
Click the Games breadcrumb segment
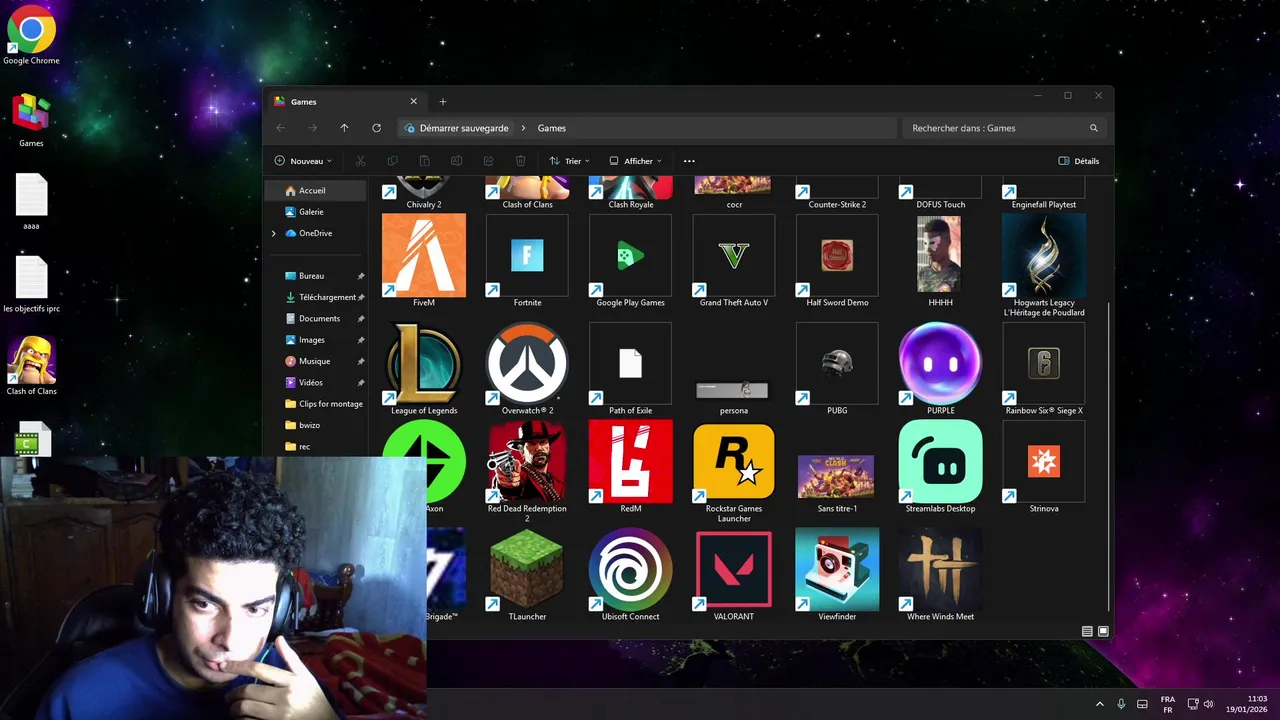tap(552, 128)
